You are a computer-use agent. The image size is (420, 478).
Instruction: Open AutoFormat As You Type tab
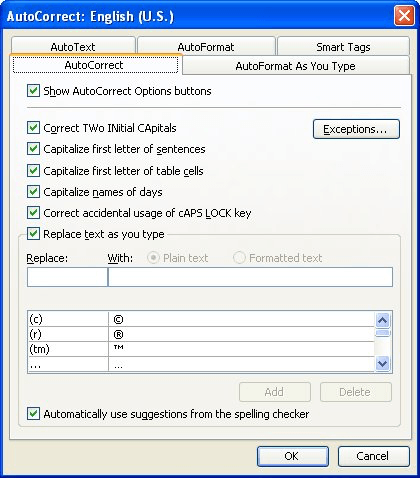pyautogui.click(x=296, y=66)
